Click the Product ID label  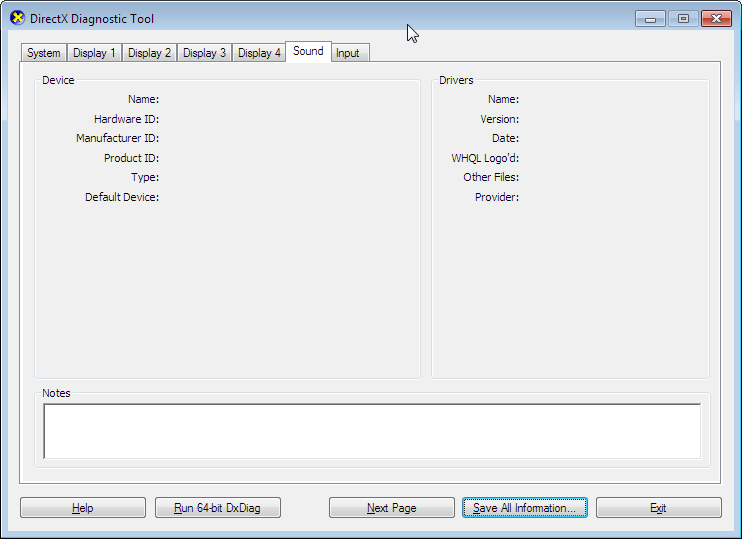(132, 158)
